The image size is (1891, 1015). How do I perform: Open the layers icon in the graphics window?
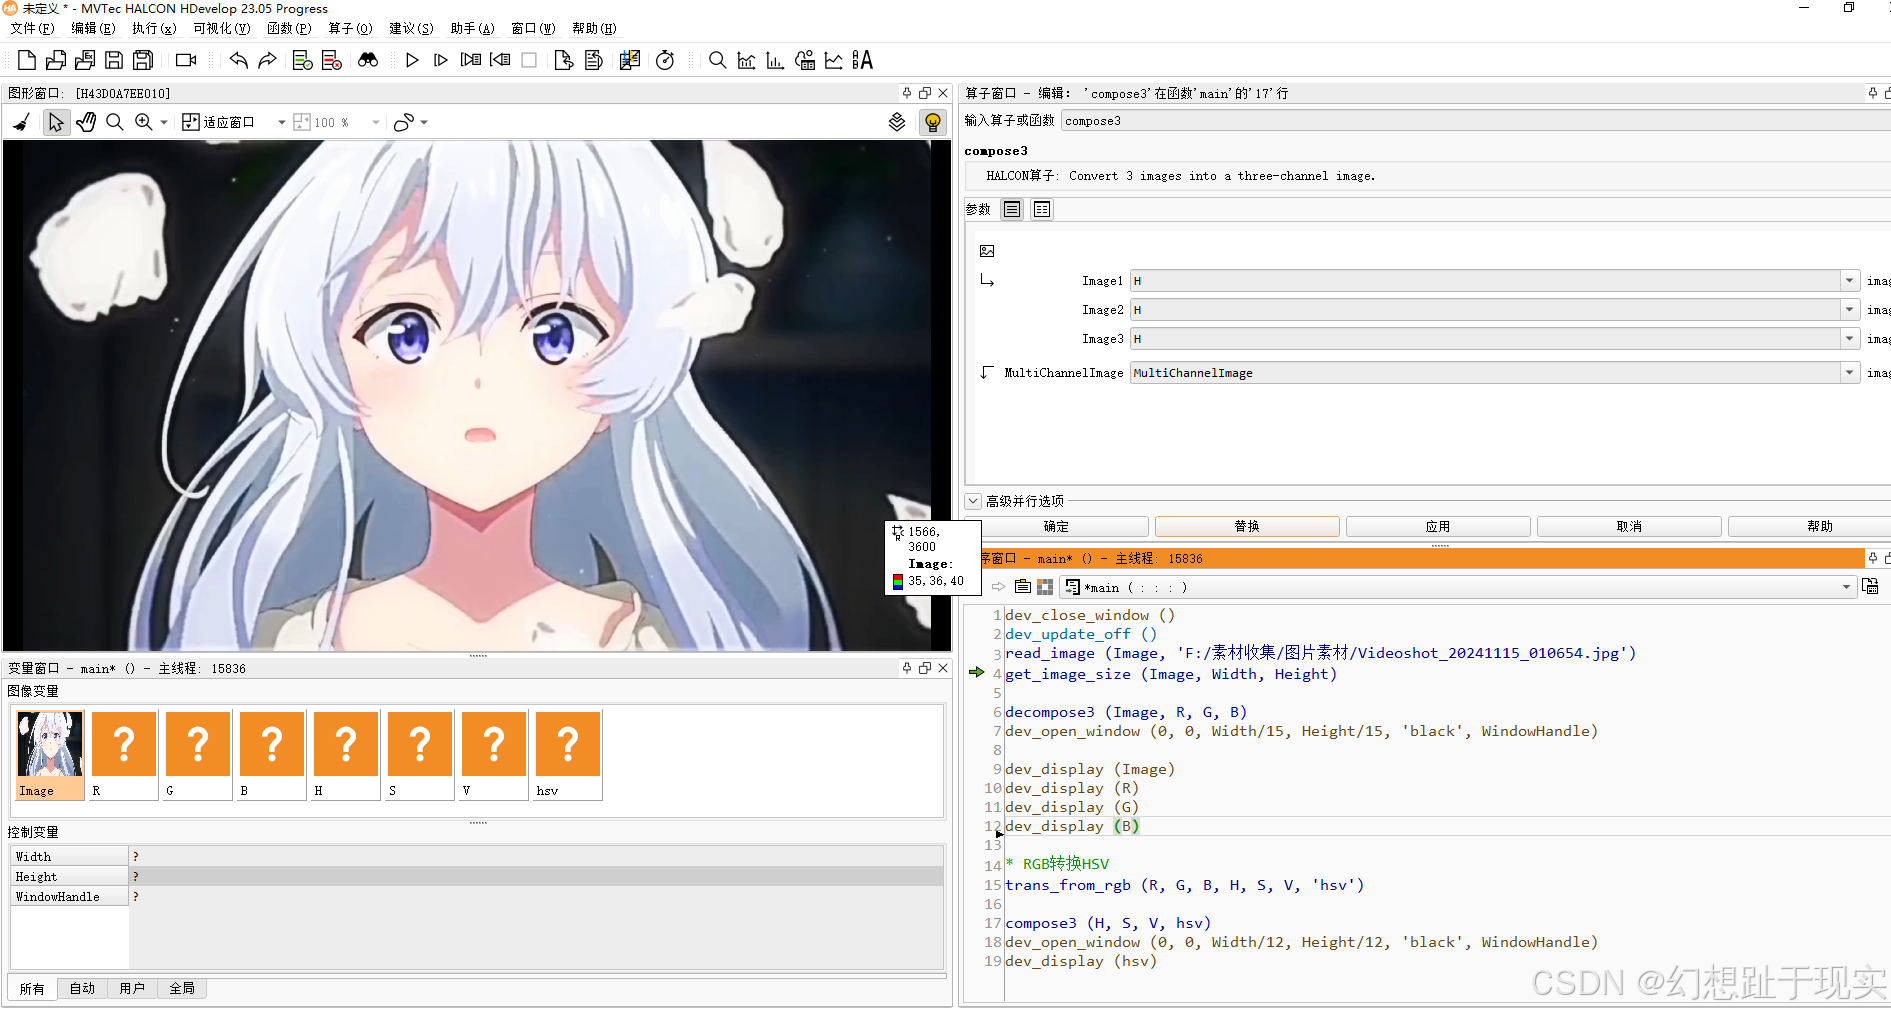(897, 122)
